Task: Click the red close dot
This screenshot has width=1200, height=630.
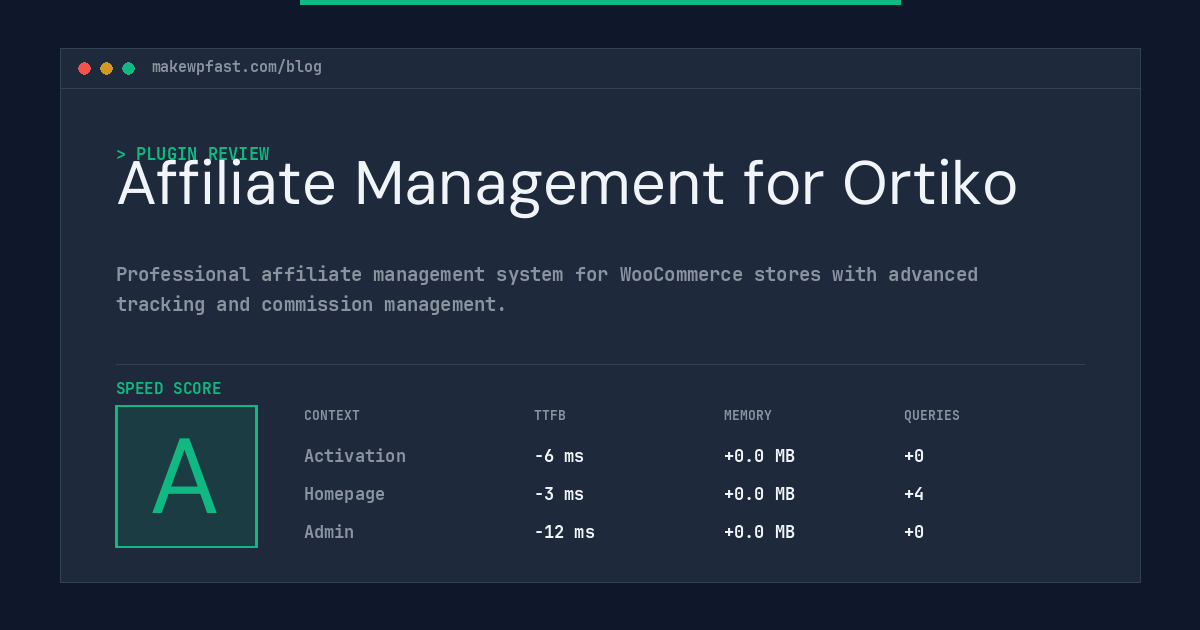Action: 84,68
